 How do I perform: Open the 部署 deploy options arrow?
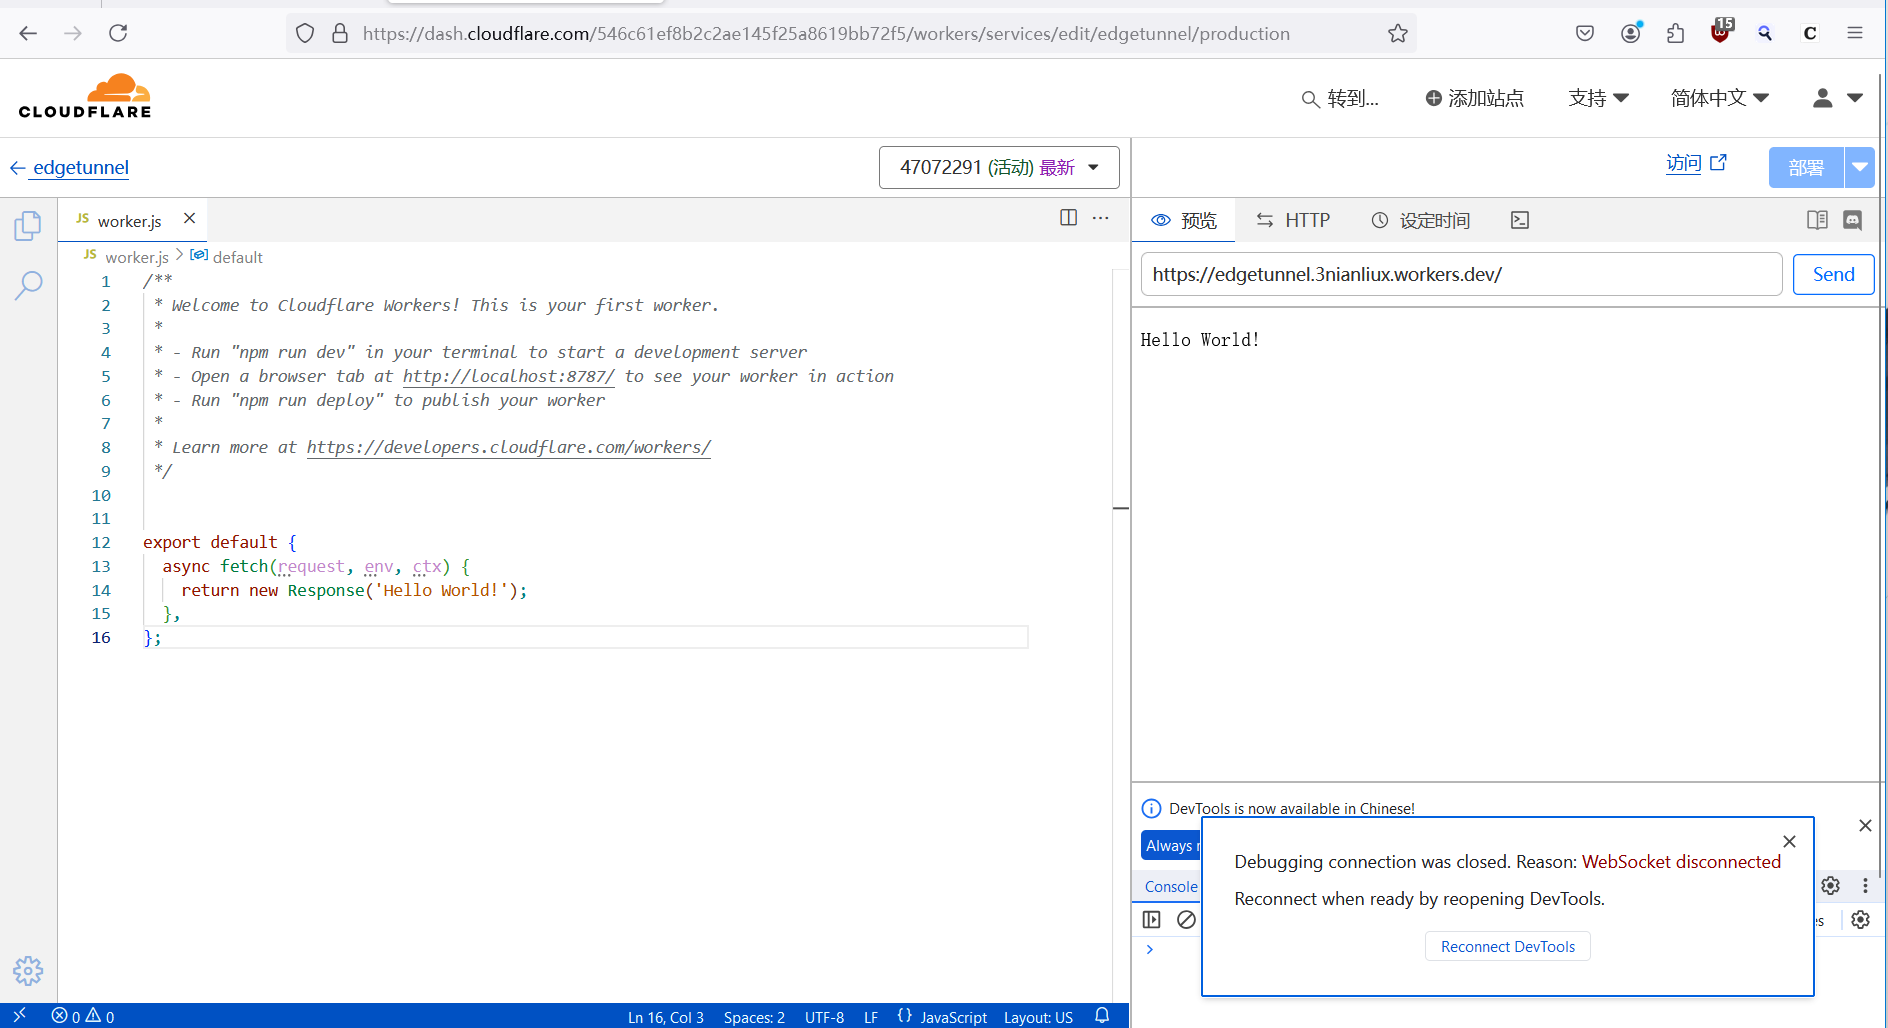[x=1860, y=167]
